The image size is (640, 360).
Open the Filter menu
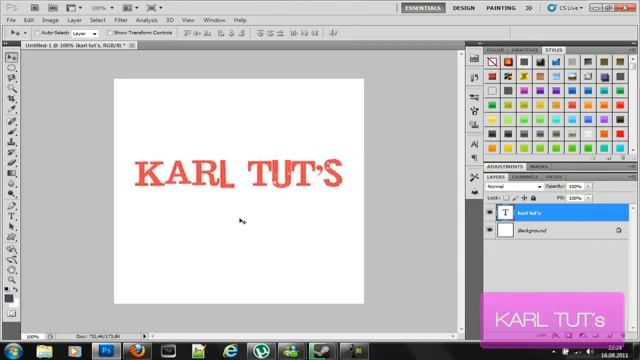point(121,20)
